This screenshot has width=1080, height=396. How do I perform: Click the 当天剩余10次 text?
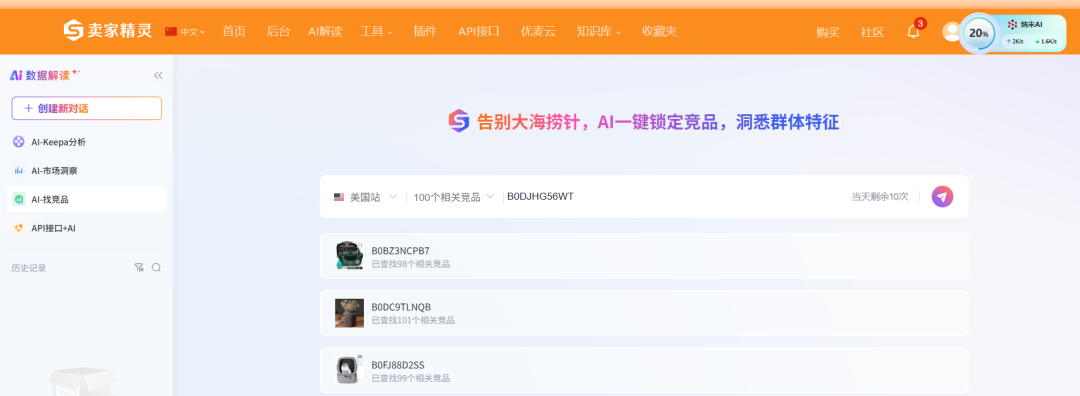coord(880,197)
